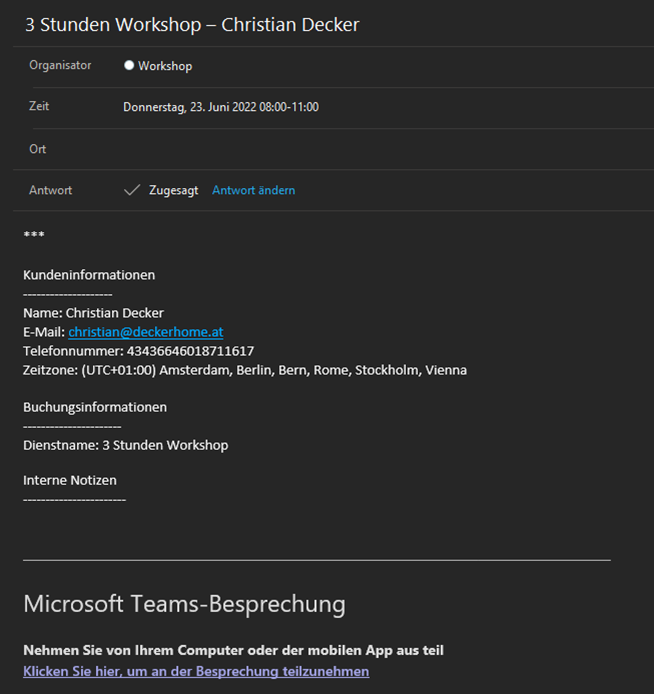Viewport: 654px width, 694px height.
Task: Click the Kundeninformationen section heading
Action: click(x=89, y=275)
